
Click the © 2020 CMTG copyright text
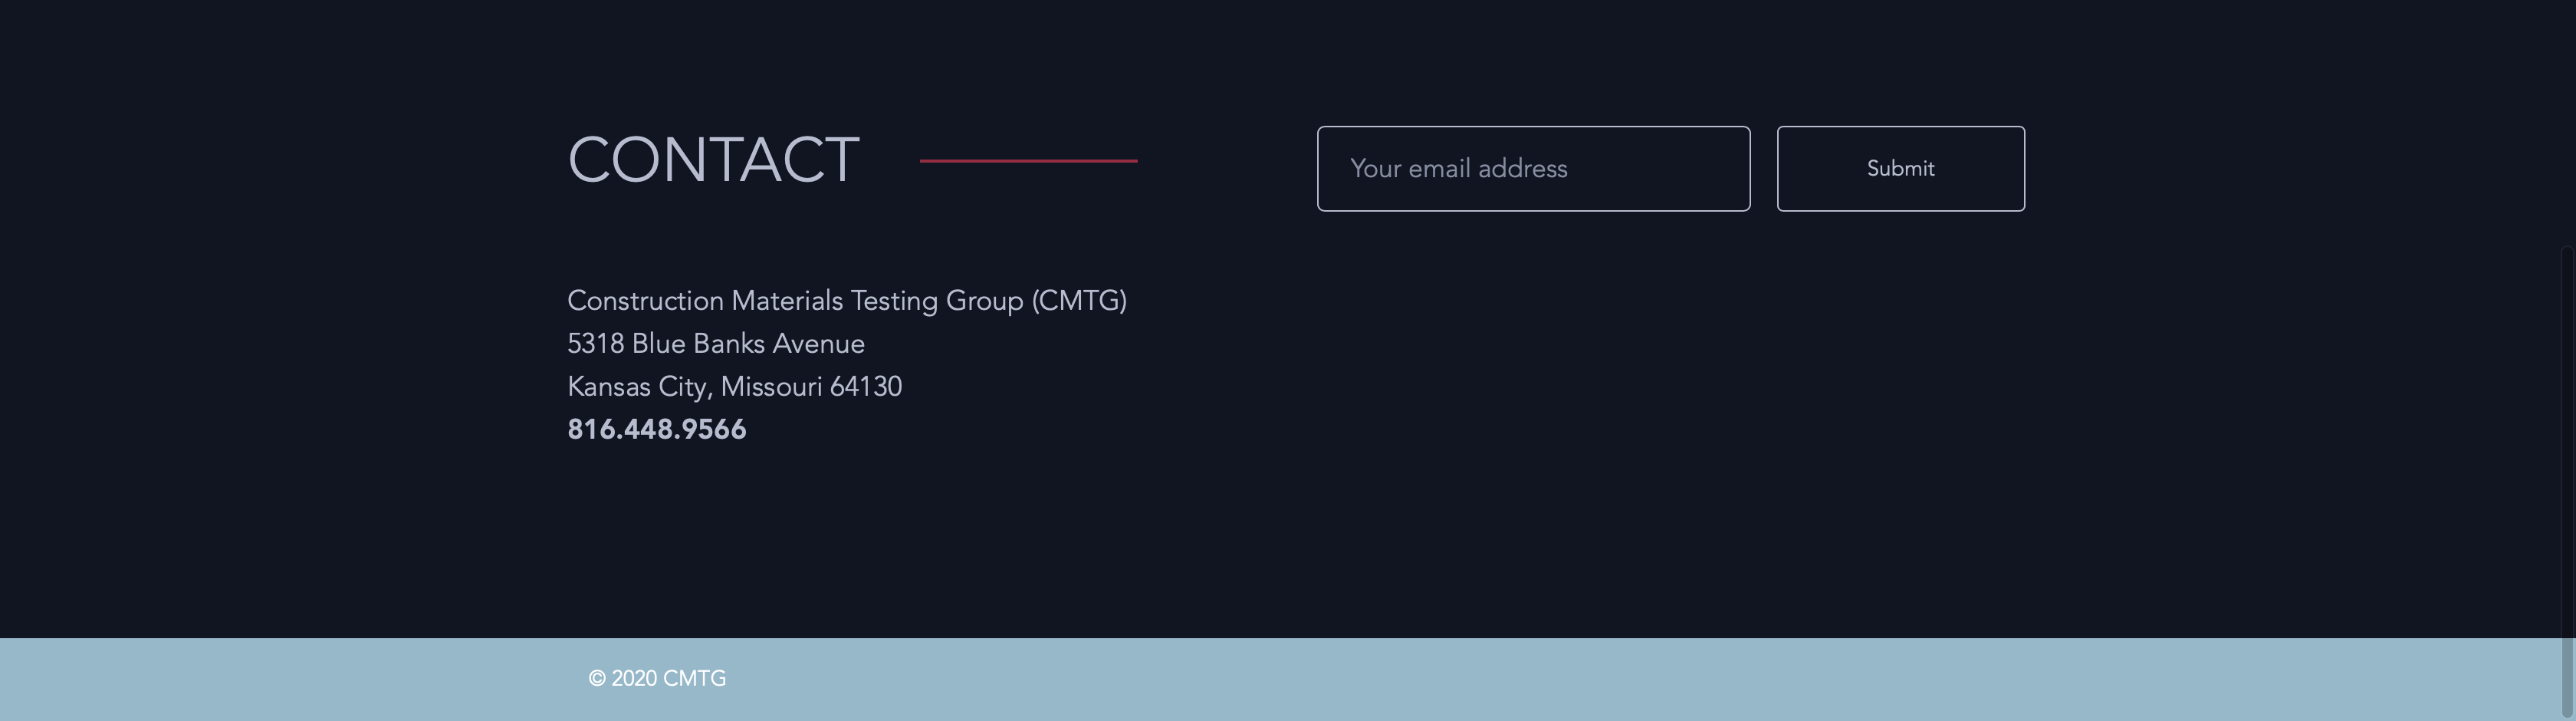point(657,678)
